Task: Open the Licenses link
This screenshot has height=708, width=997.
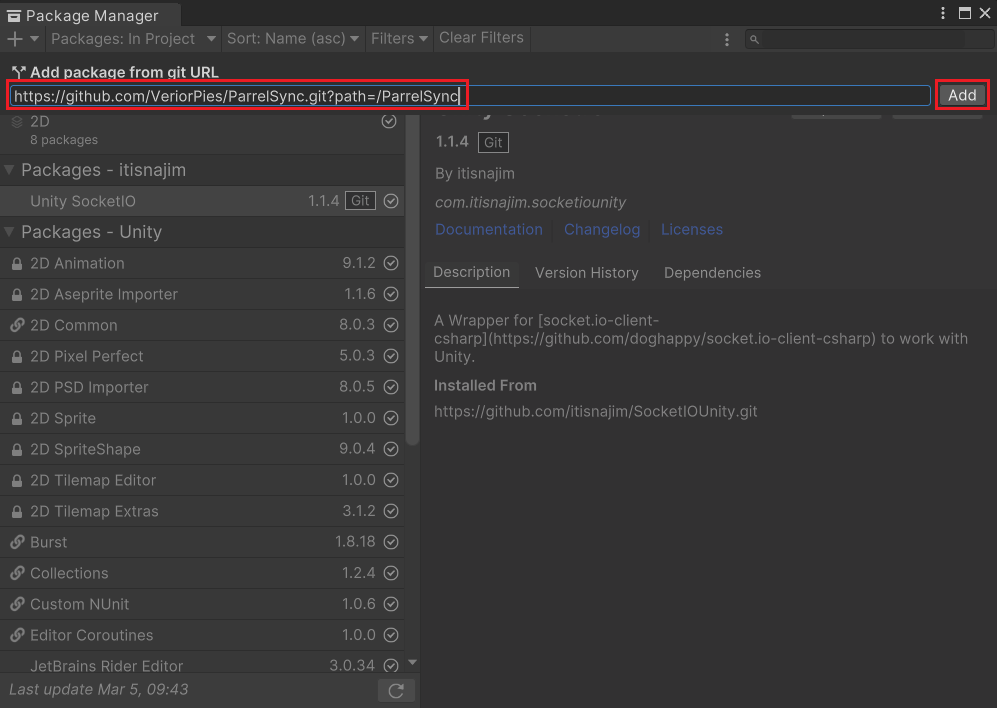Action: coord(692,230)
